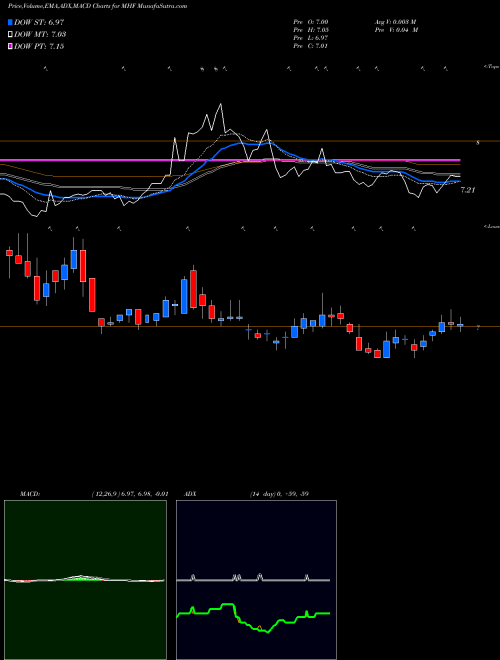Image resolution: width=500 pixels, height=660 pixels.
Task: Click the last candlestick on the right
Action: 460,325
